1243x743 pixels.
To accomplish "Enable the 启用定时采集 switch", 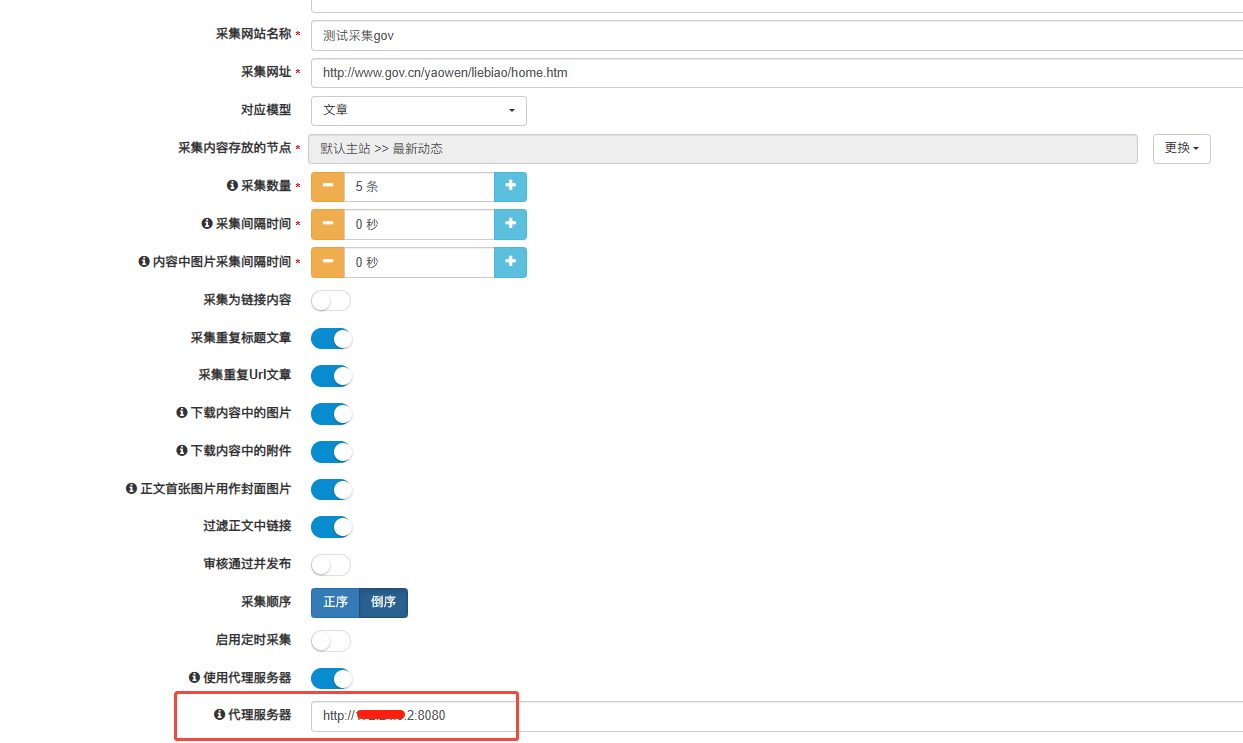I will click(331, 641).
